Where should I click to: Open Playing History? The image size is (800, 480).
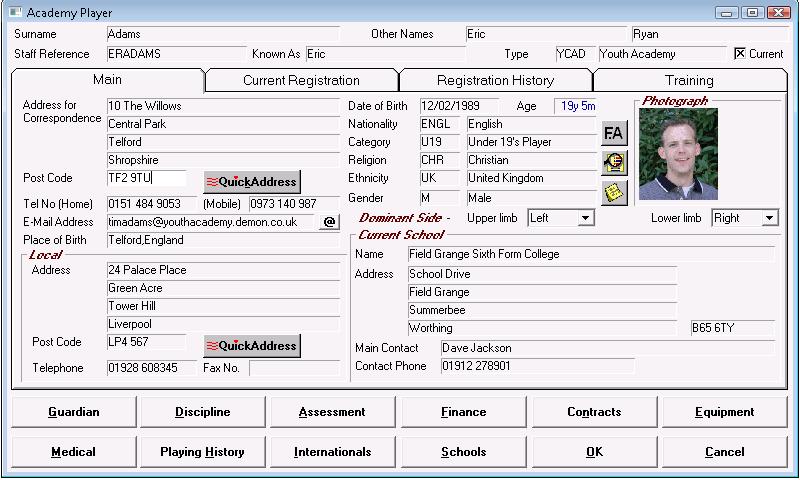pos(203,452)
